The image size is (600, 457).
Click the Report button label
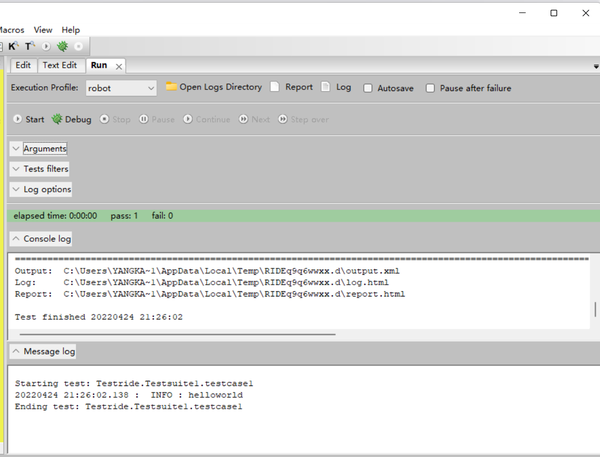pyautogui.click(x=299, y=87)
